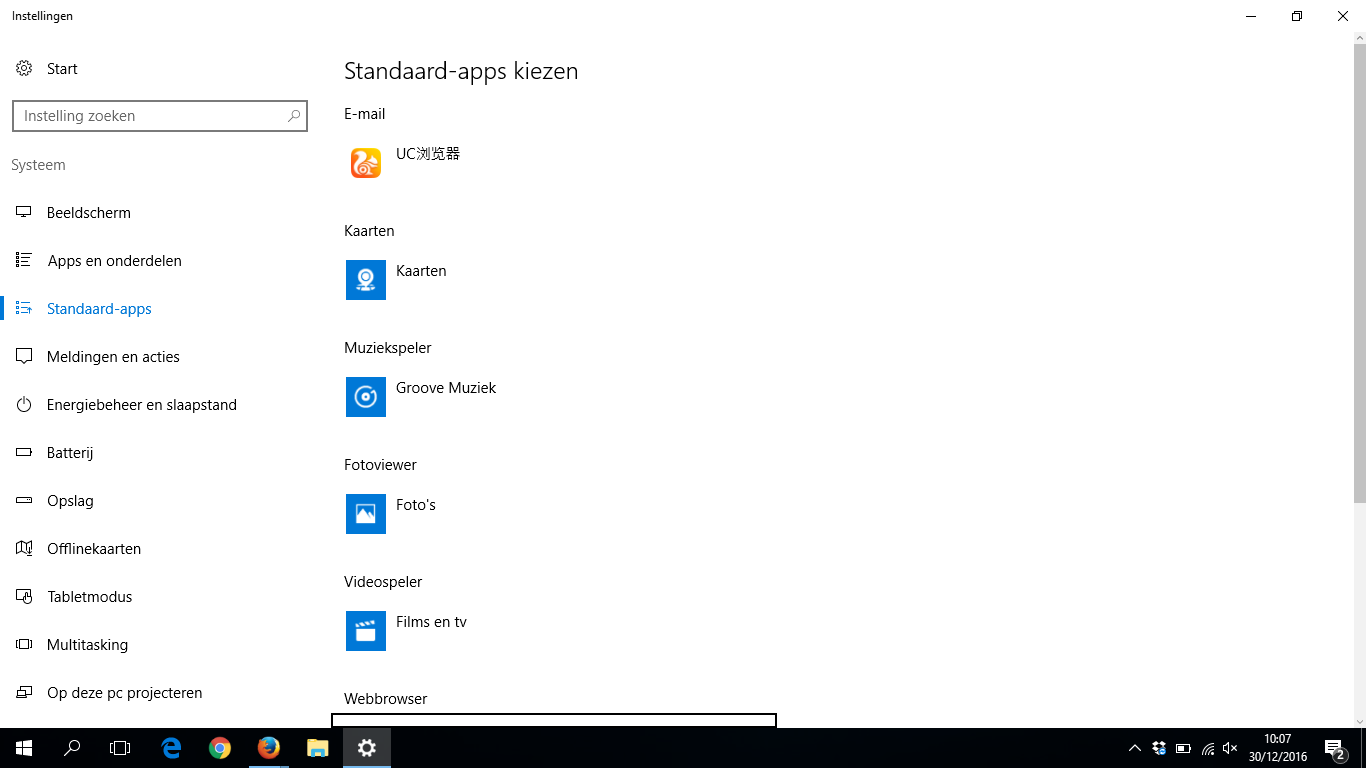Click the Op deze pc projecteren icon
The image size is (1366, 768).
tap(24, 693)
